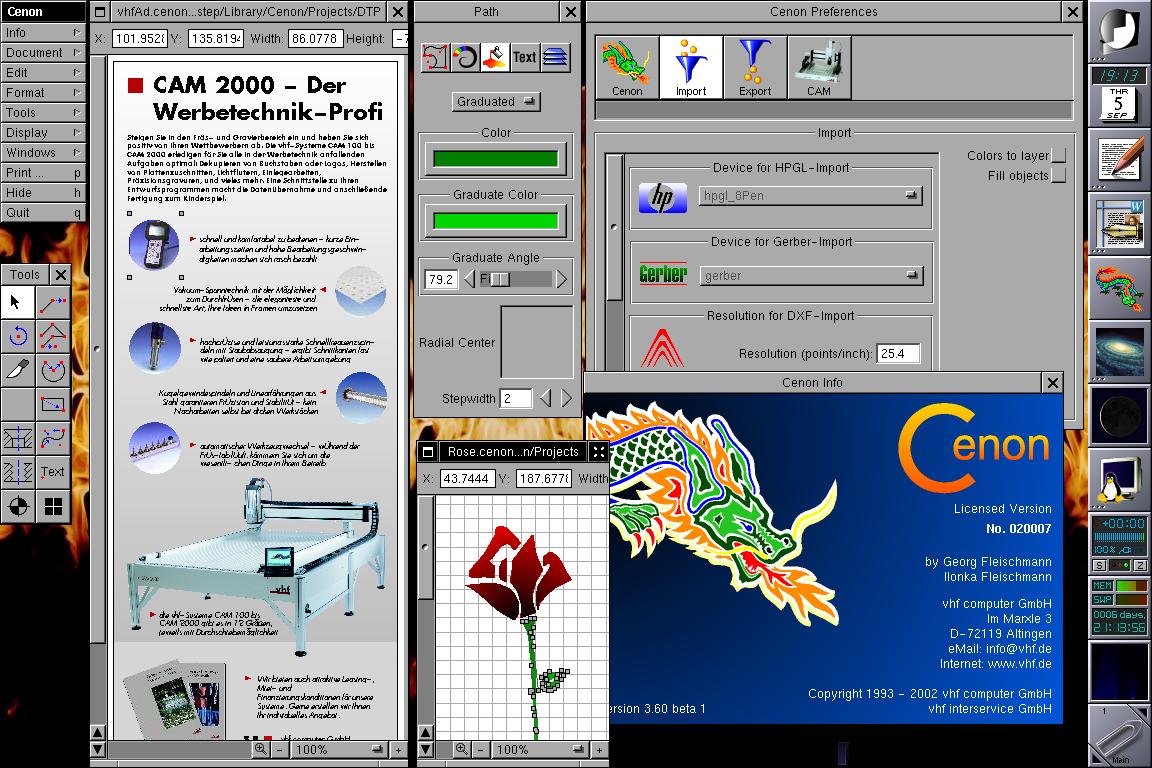This screenshot has width=1152, height=768.
Task: Click the Quit menu item
Action: click(x=42, y=212)
